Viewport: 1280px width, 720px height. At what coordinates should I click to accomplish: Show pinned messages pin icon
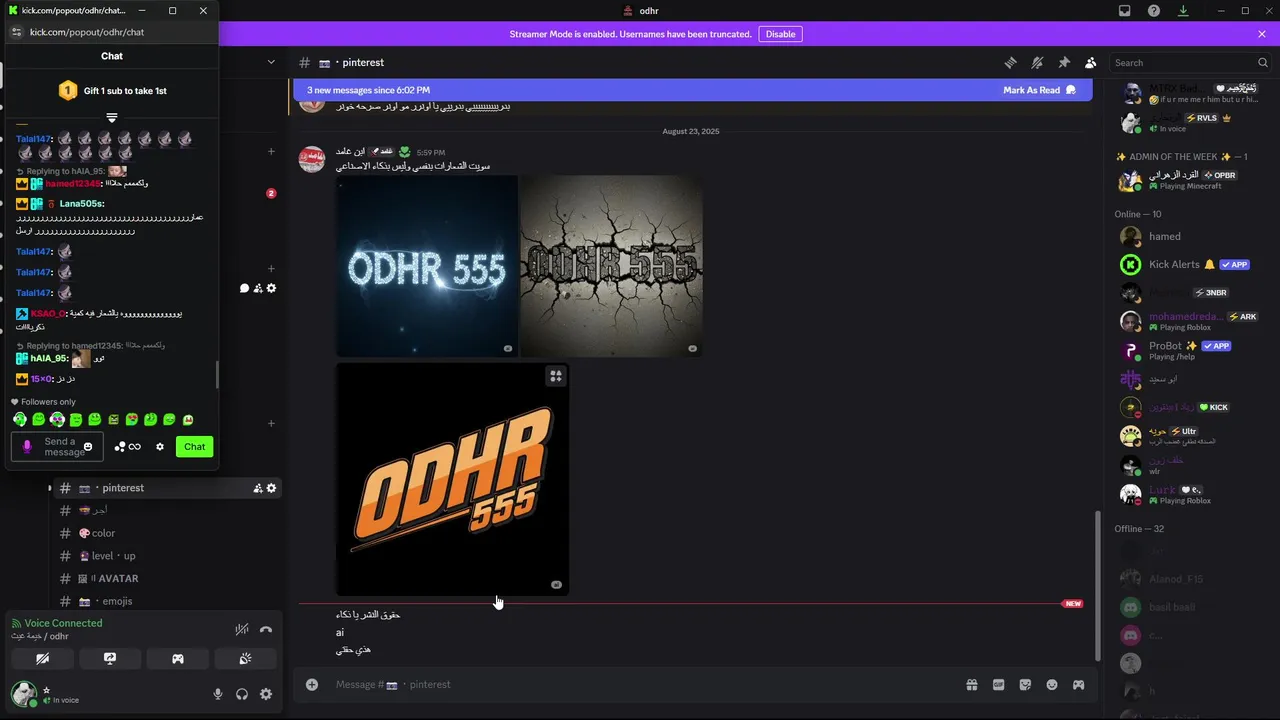(x=1064, y=62)
